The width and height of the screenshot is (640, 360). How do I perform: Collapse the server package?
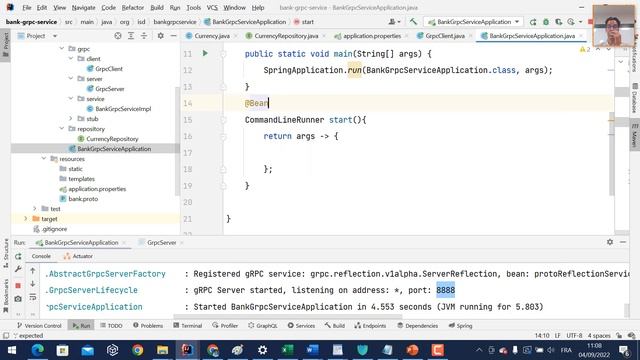[71, 79]
